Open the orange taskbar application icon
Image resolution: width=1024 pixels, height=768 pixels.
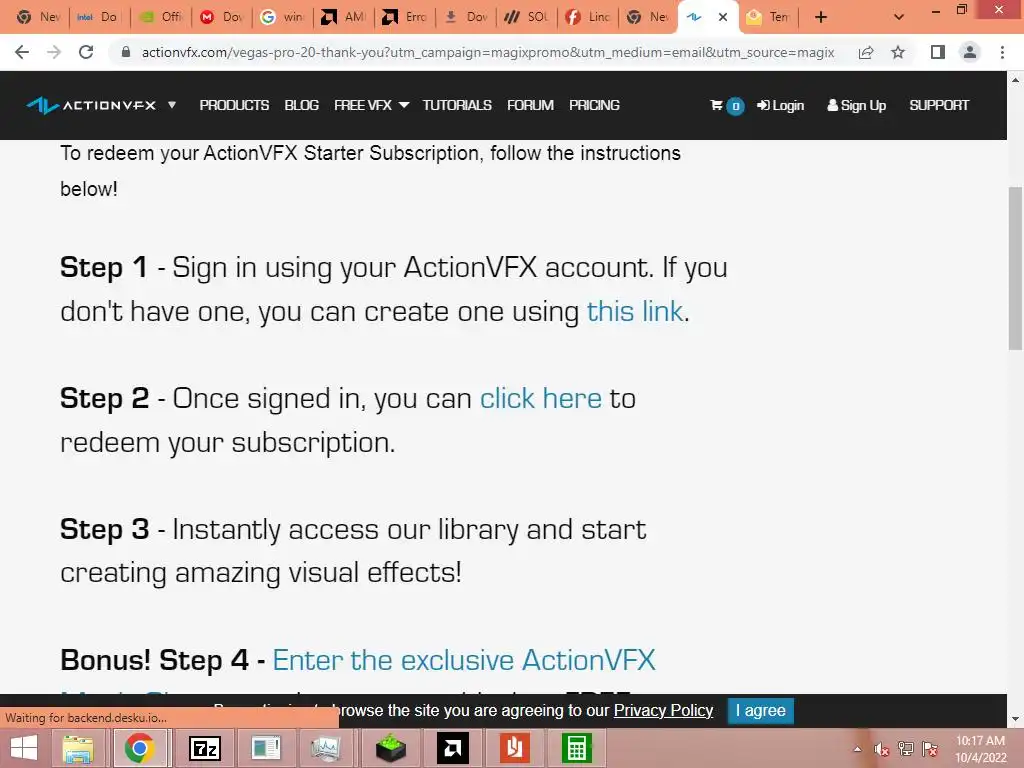tap(515, 748)
